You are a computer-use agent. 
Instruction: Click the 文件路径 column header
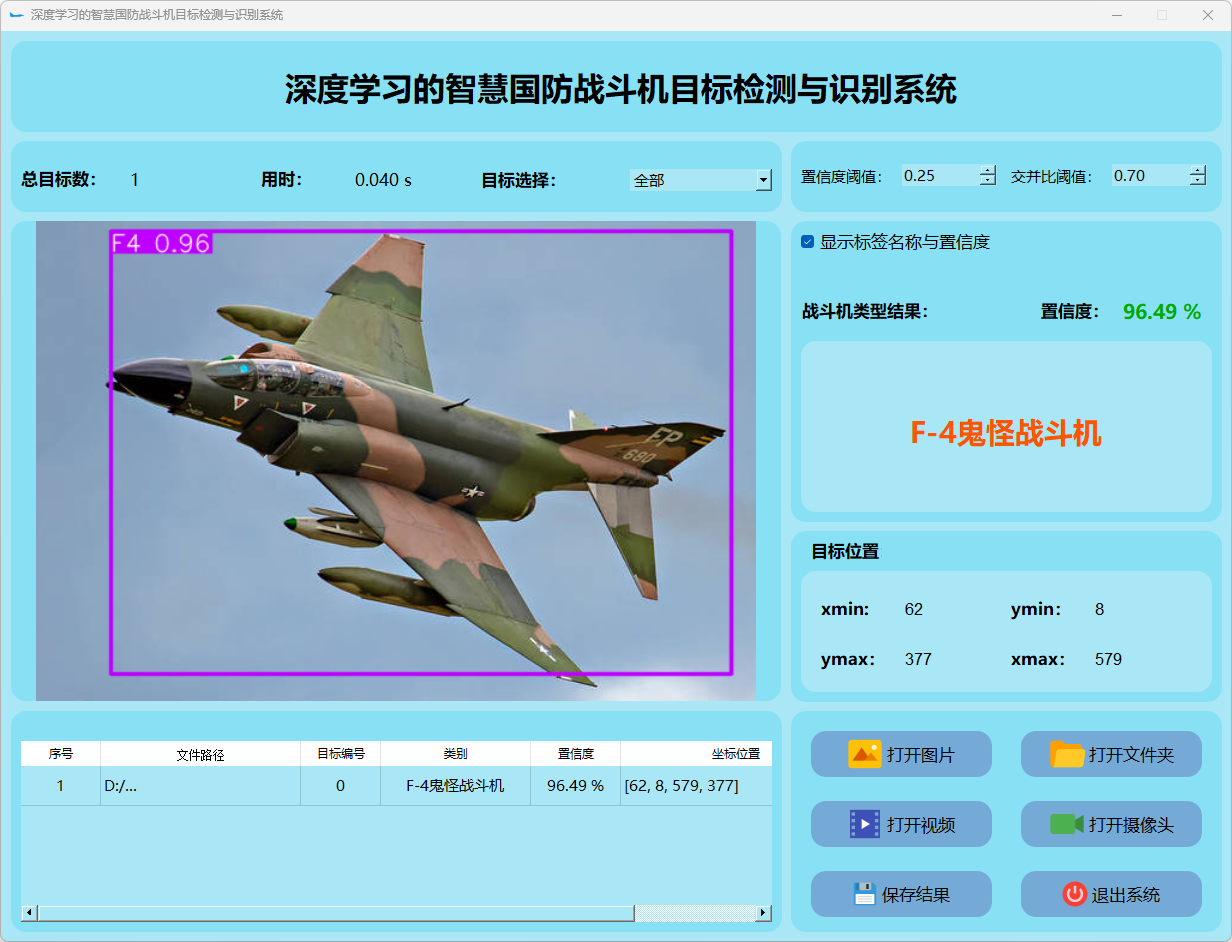click(200, 754)
